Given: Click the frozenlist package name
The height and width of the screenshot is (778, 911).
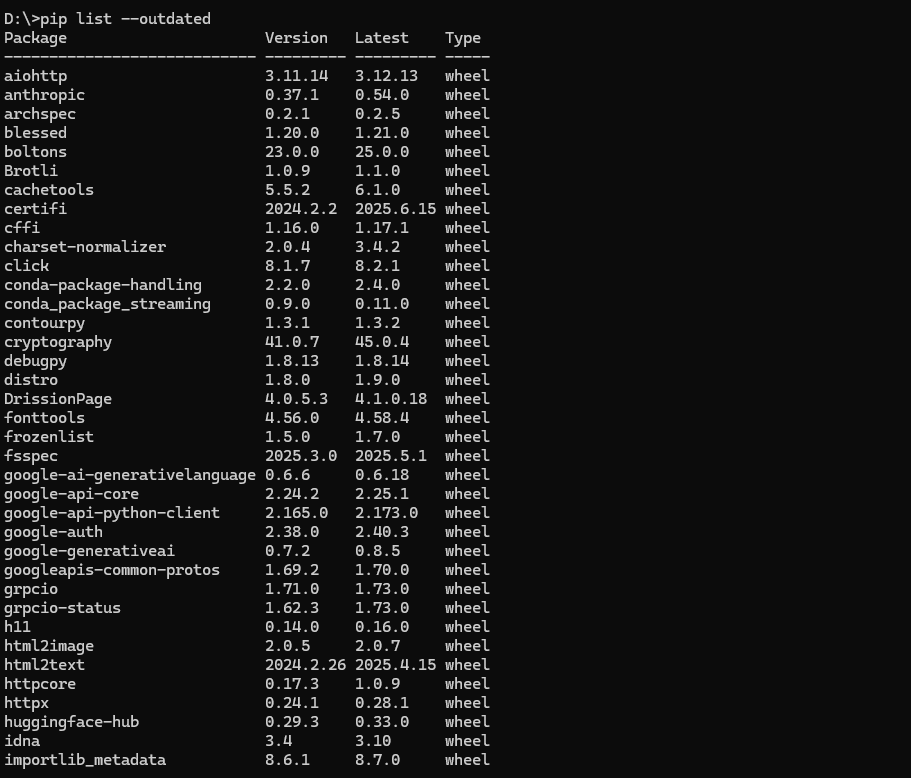Looking at the screenshot, I should pyautogui.click(x=49, y=437).
